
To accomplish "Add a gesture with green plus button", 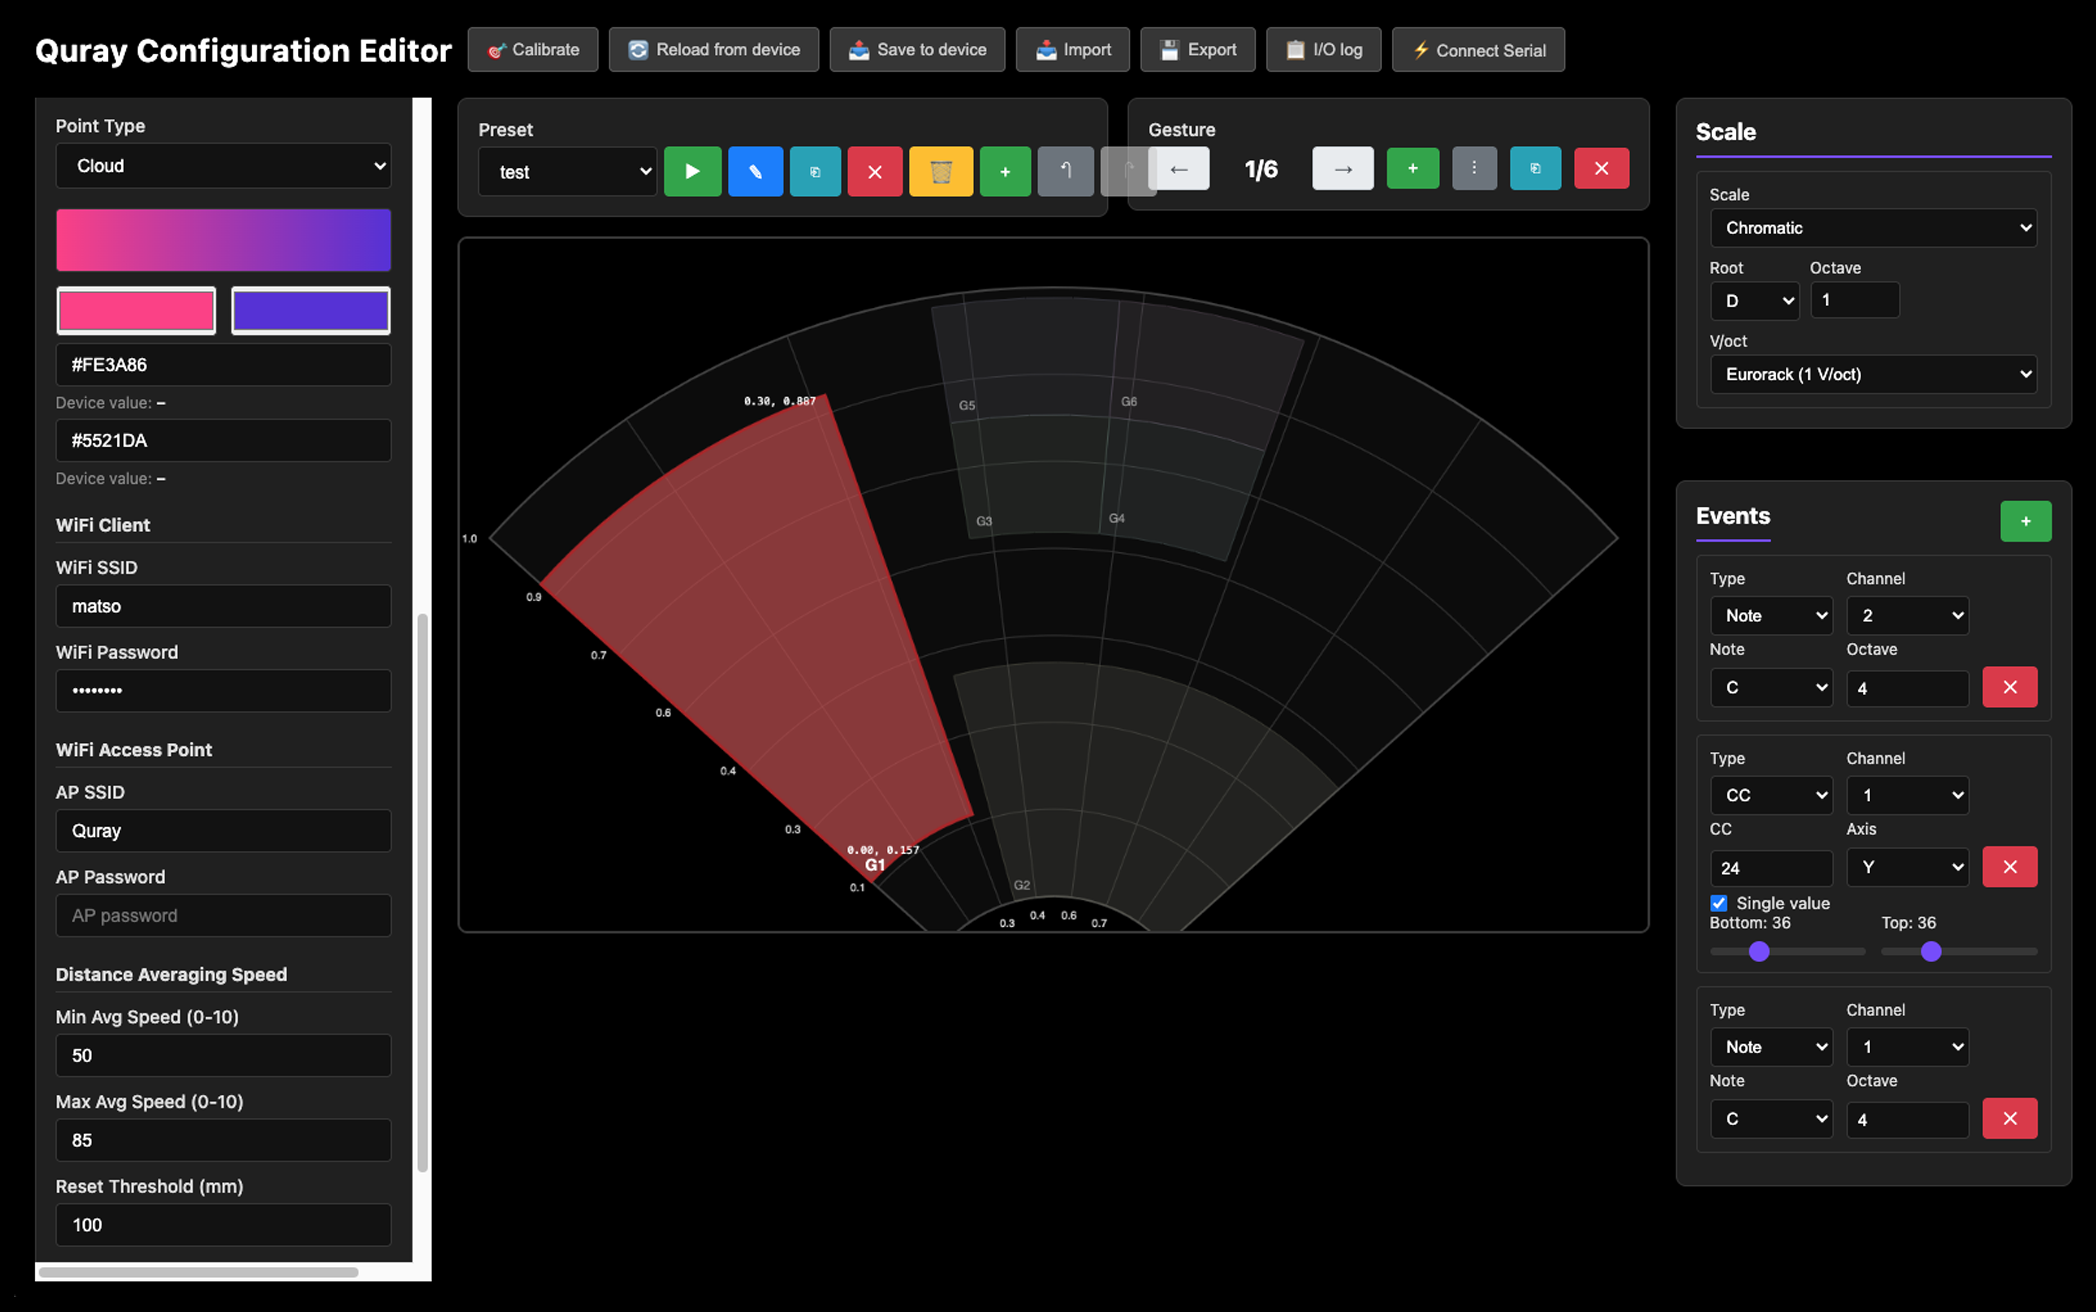I will pos(1413,168).
